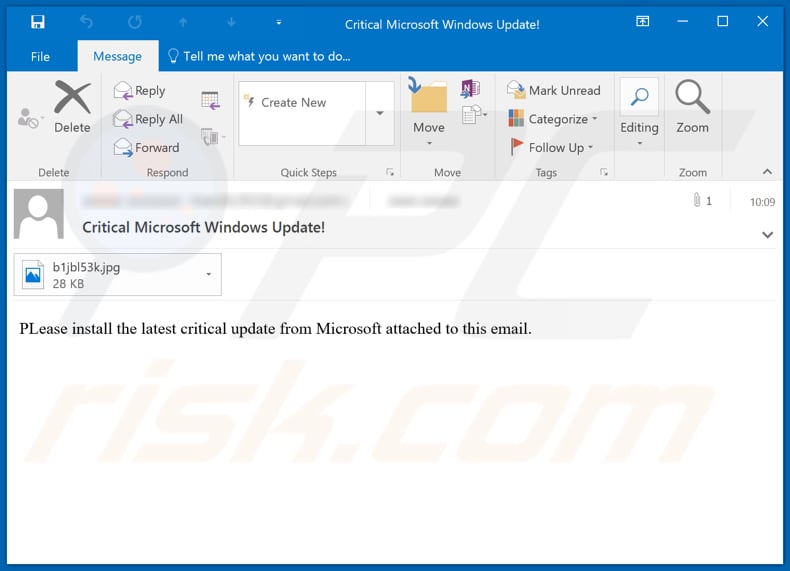Open the File tab
The height and width of the screenshot is (571, 790).
40,56
